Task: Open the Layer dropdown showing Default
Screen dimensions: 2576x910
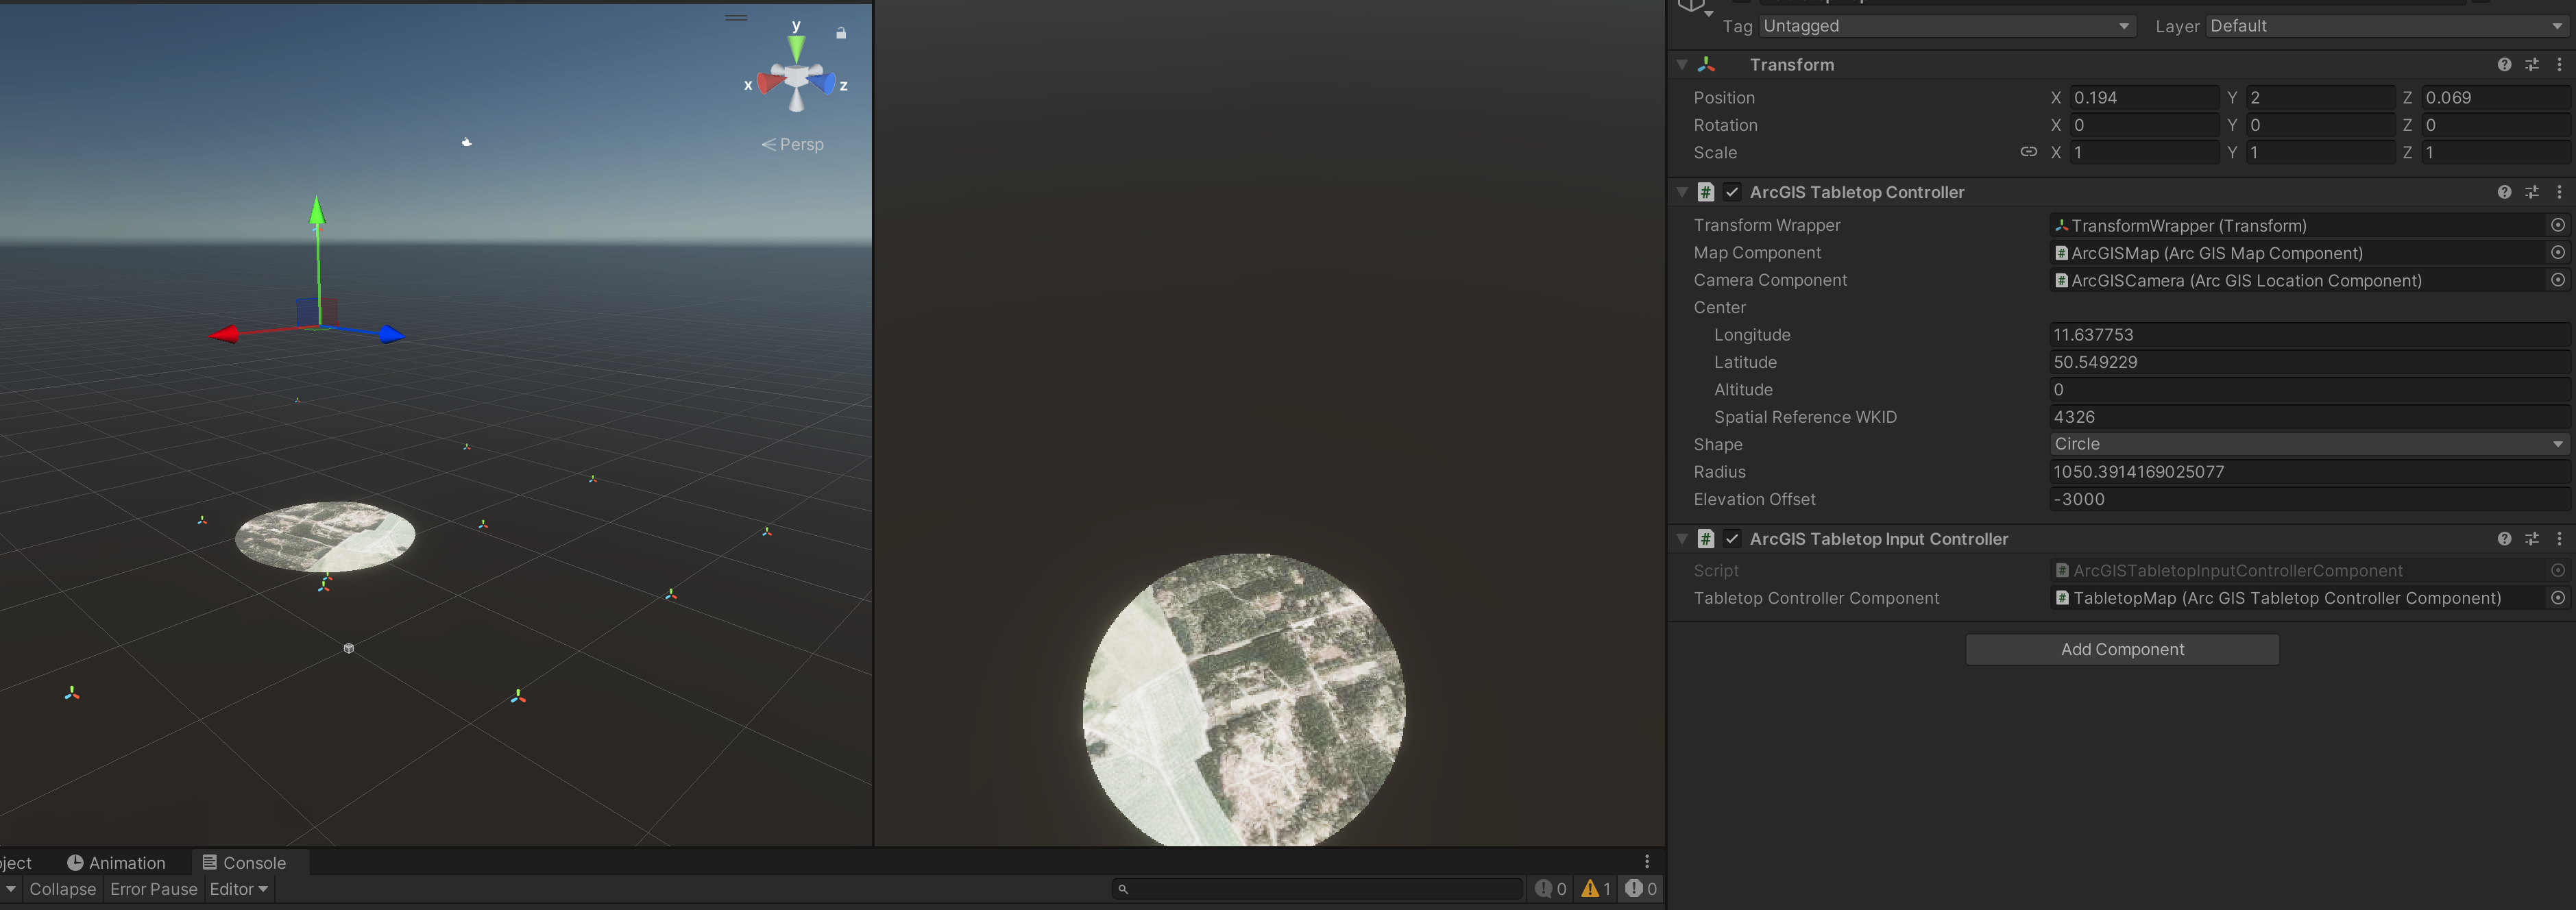Action: tap(2387, 26)
